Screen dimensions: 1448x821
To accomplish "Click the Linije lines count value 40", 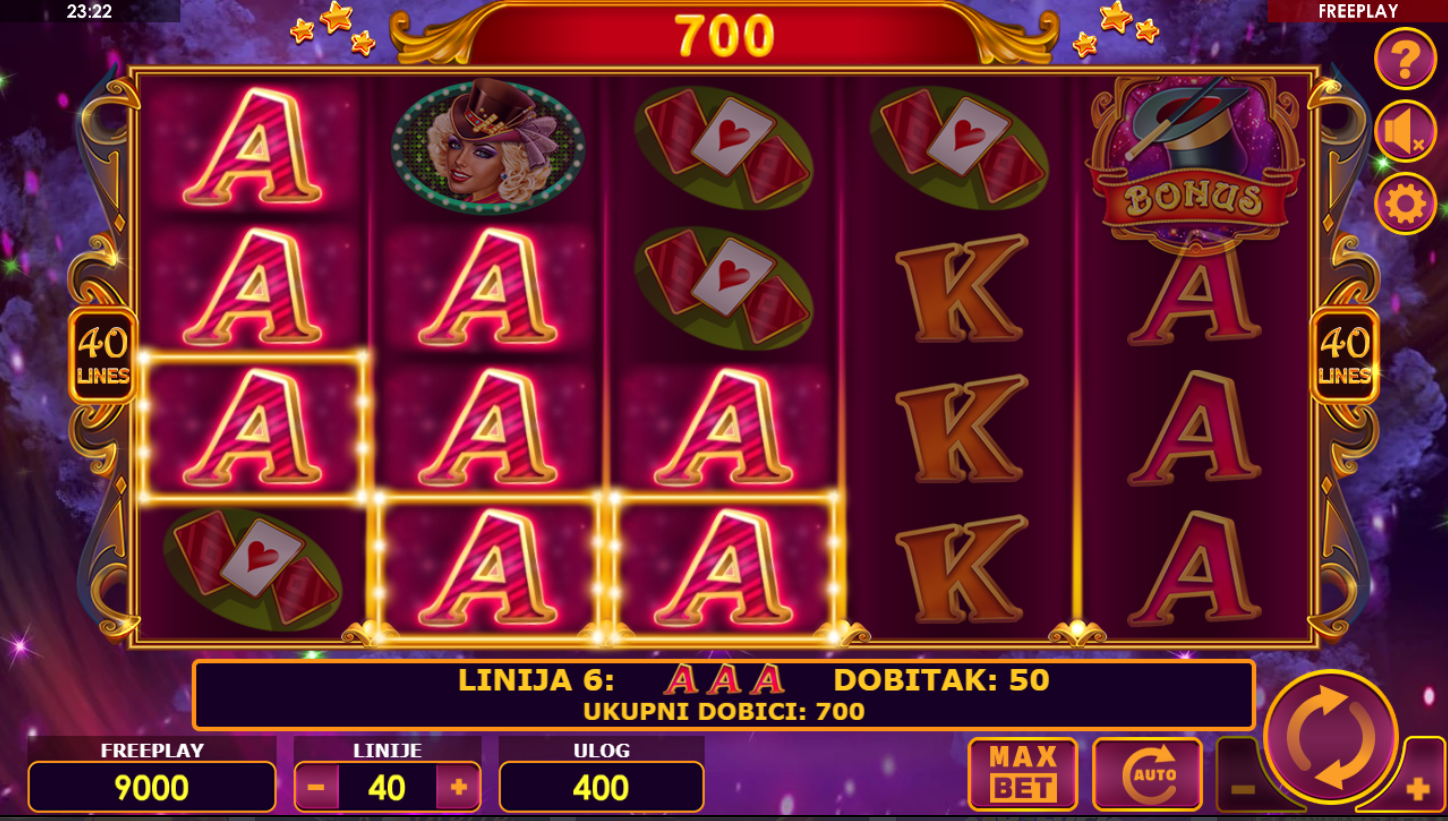I will click(387, 788).
